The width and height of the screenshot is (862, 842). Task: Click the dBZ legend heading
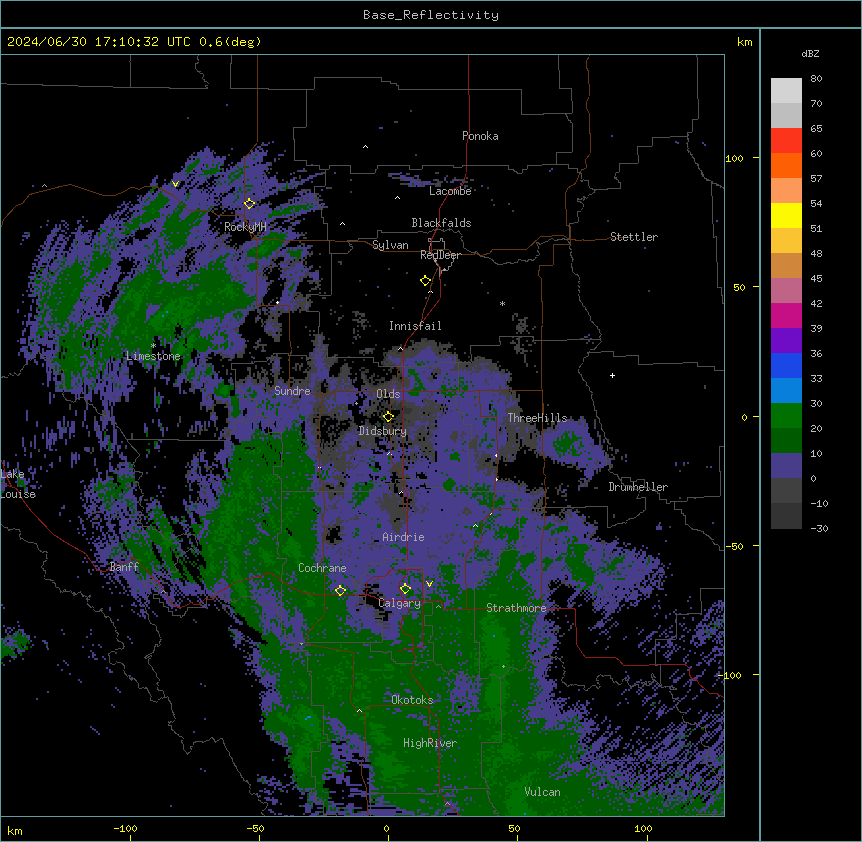point(810,53)
